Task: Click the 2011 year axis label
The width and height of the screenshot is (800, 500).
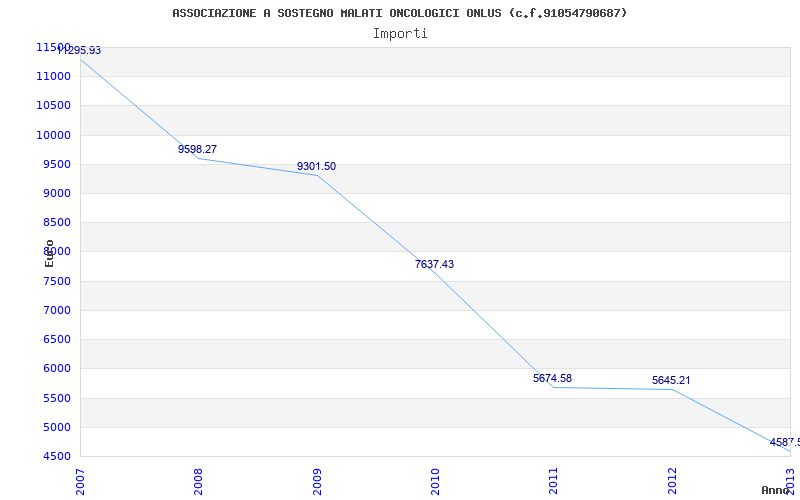Action: click(554, 481)
